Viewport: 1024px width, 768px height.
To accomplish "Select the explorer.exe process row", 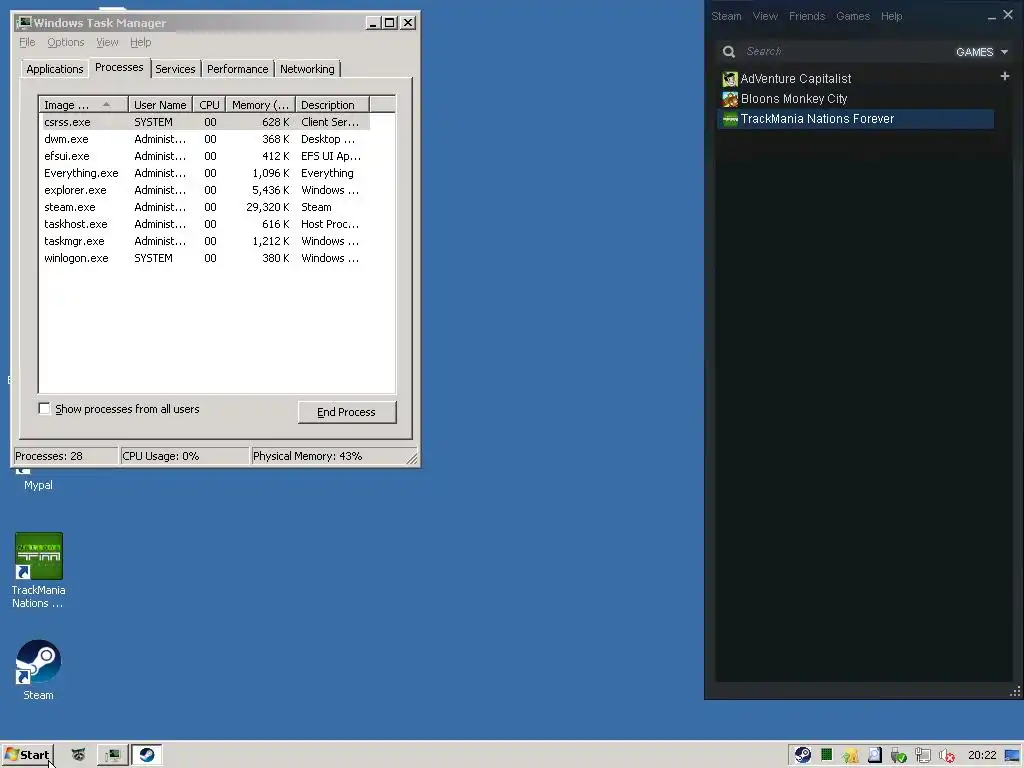I will (x=205, y=190).
